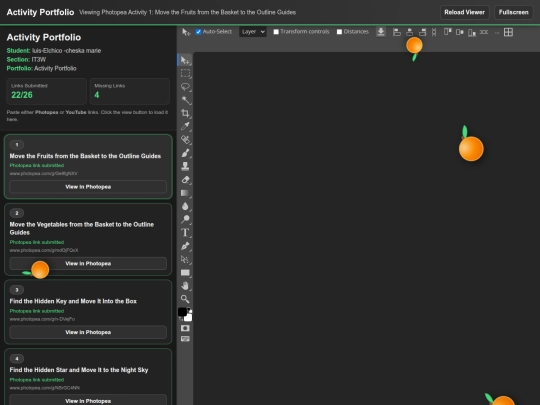540x405 pixels.
Task: Select the Crop tool
Action: (185, 113)
